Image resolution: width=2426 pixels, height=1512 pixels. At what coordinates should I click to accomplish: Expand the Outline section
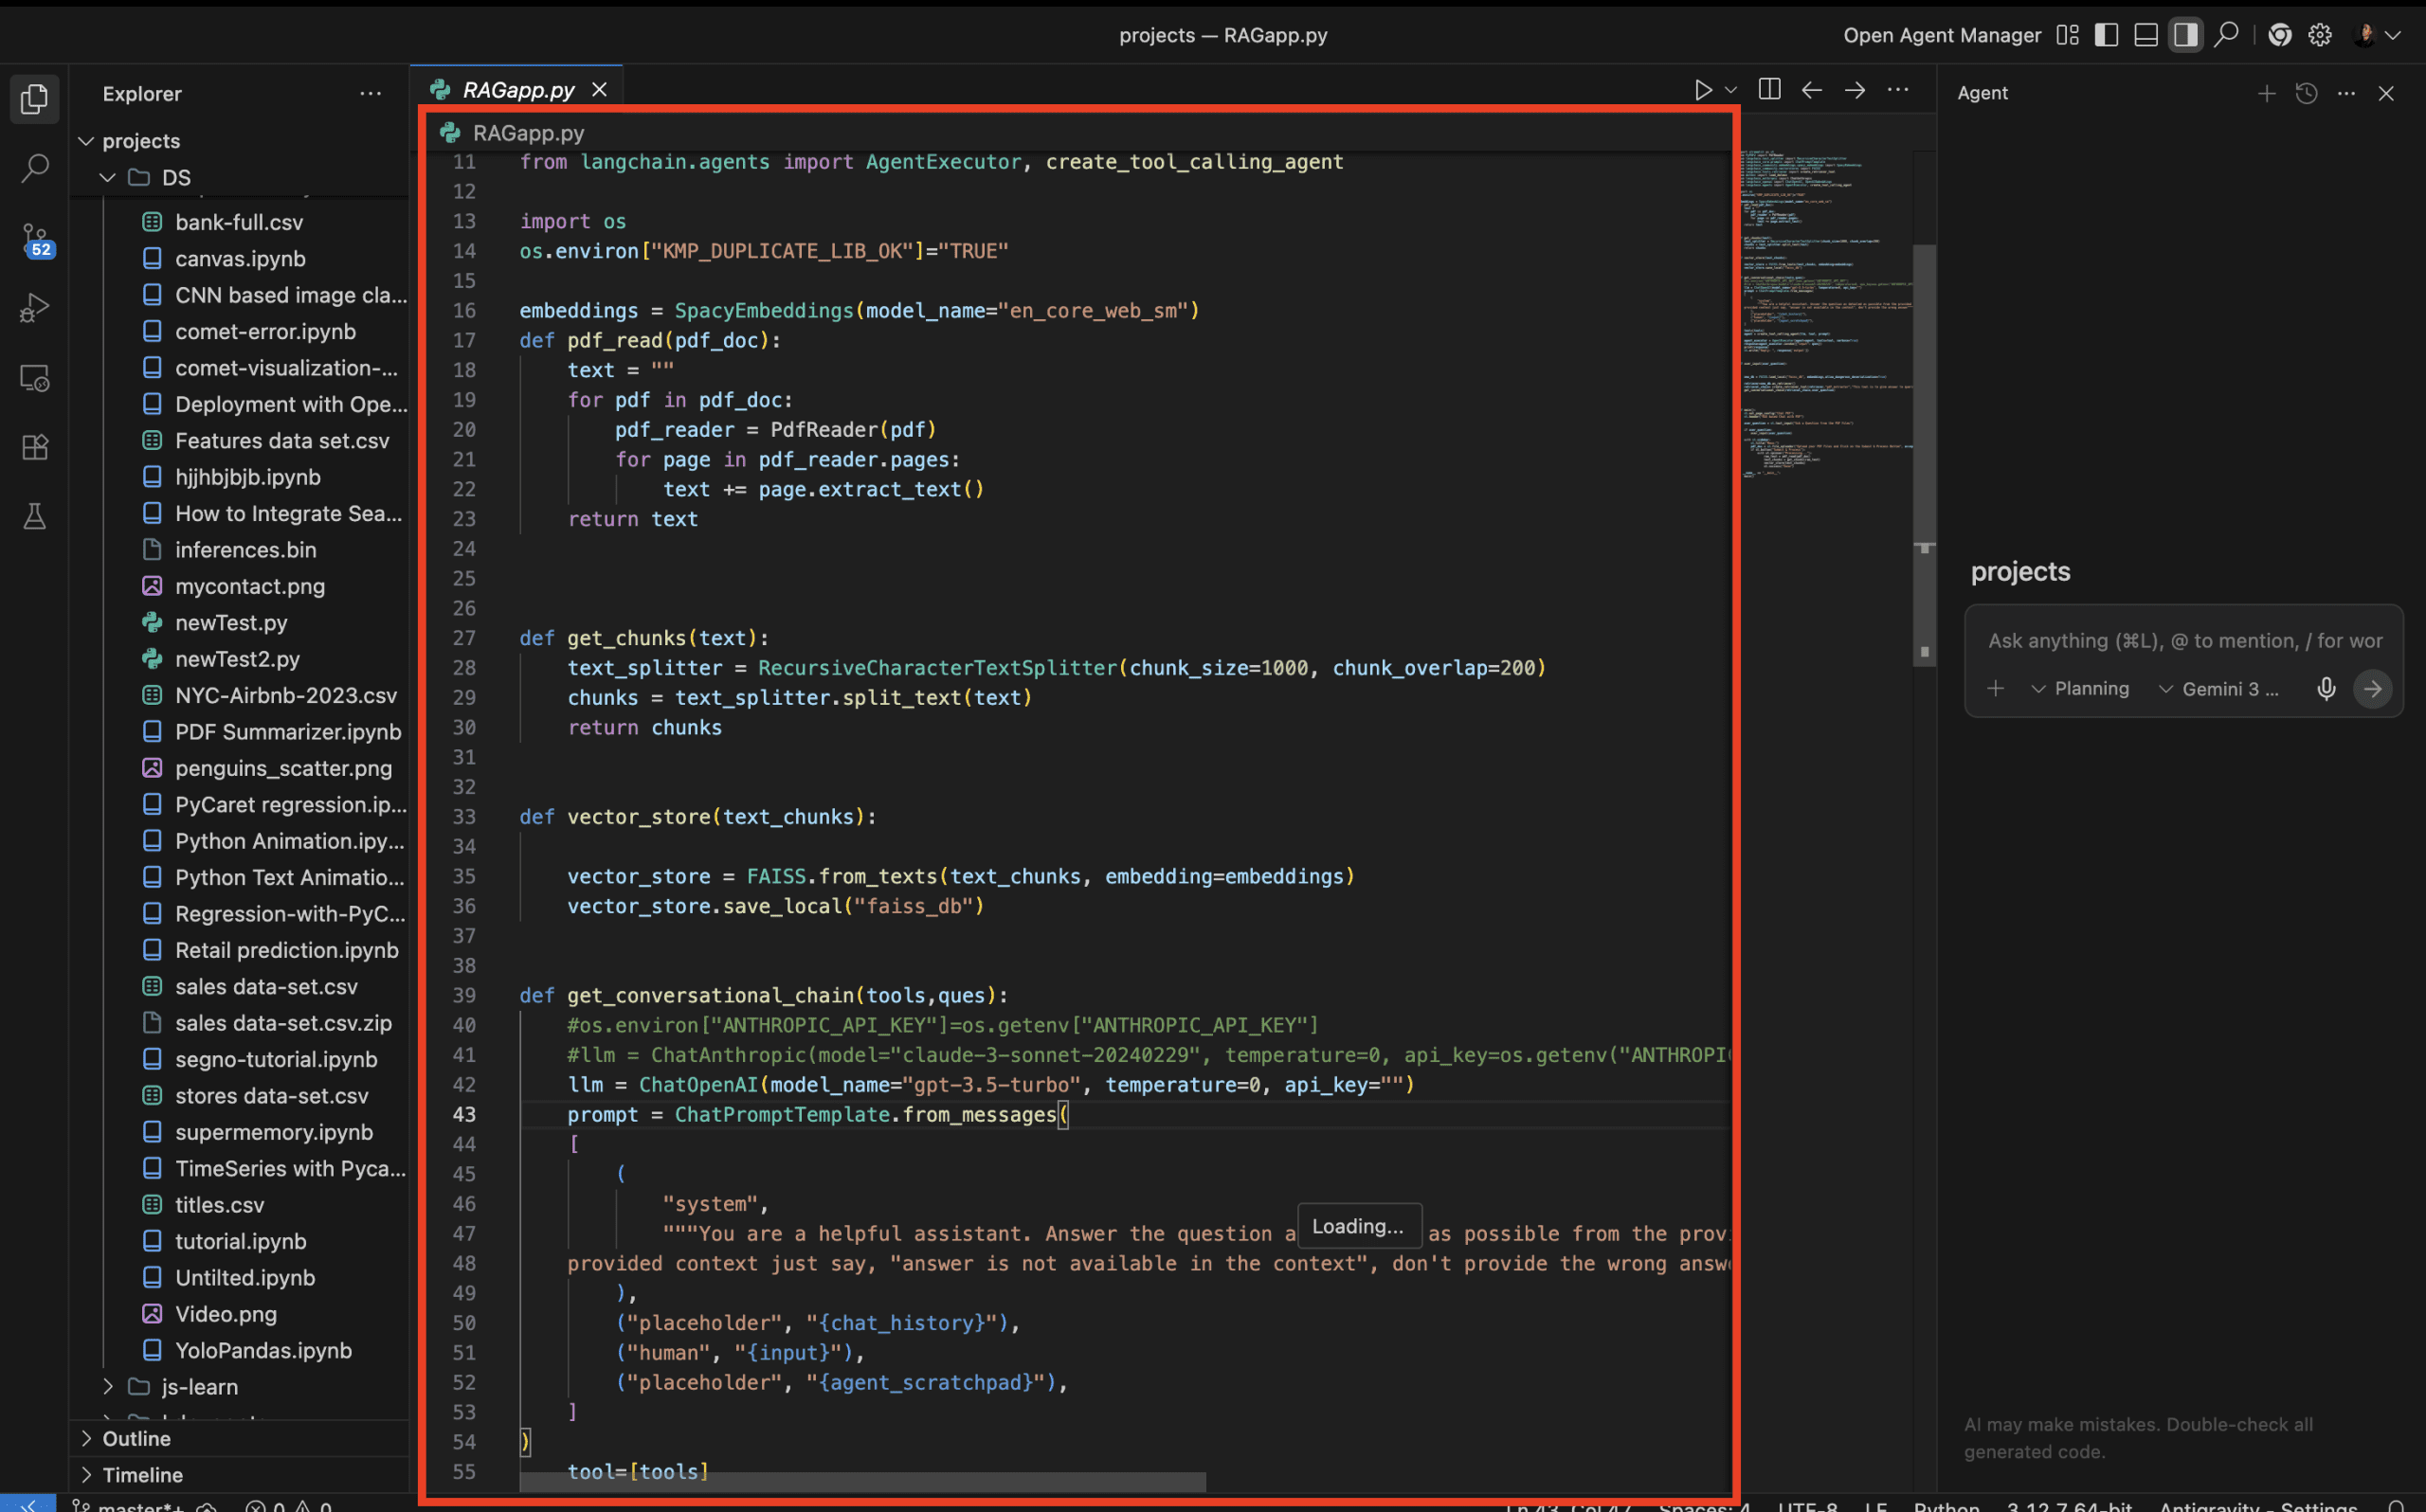[x=136, y=1438]
